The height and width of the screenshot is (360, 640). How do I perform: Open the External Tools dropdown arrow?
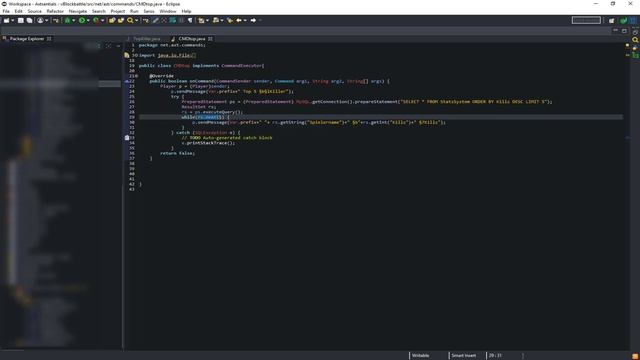click(102, 20)
